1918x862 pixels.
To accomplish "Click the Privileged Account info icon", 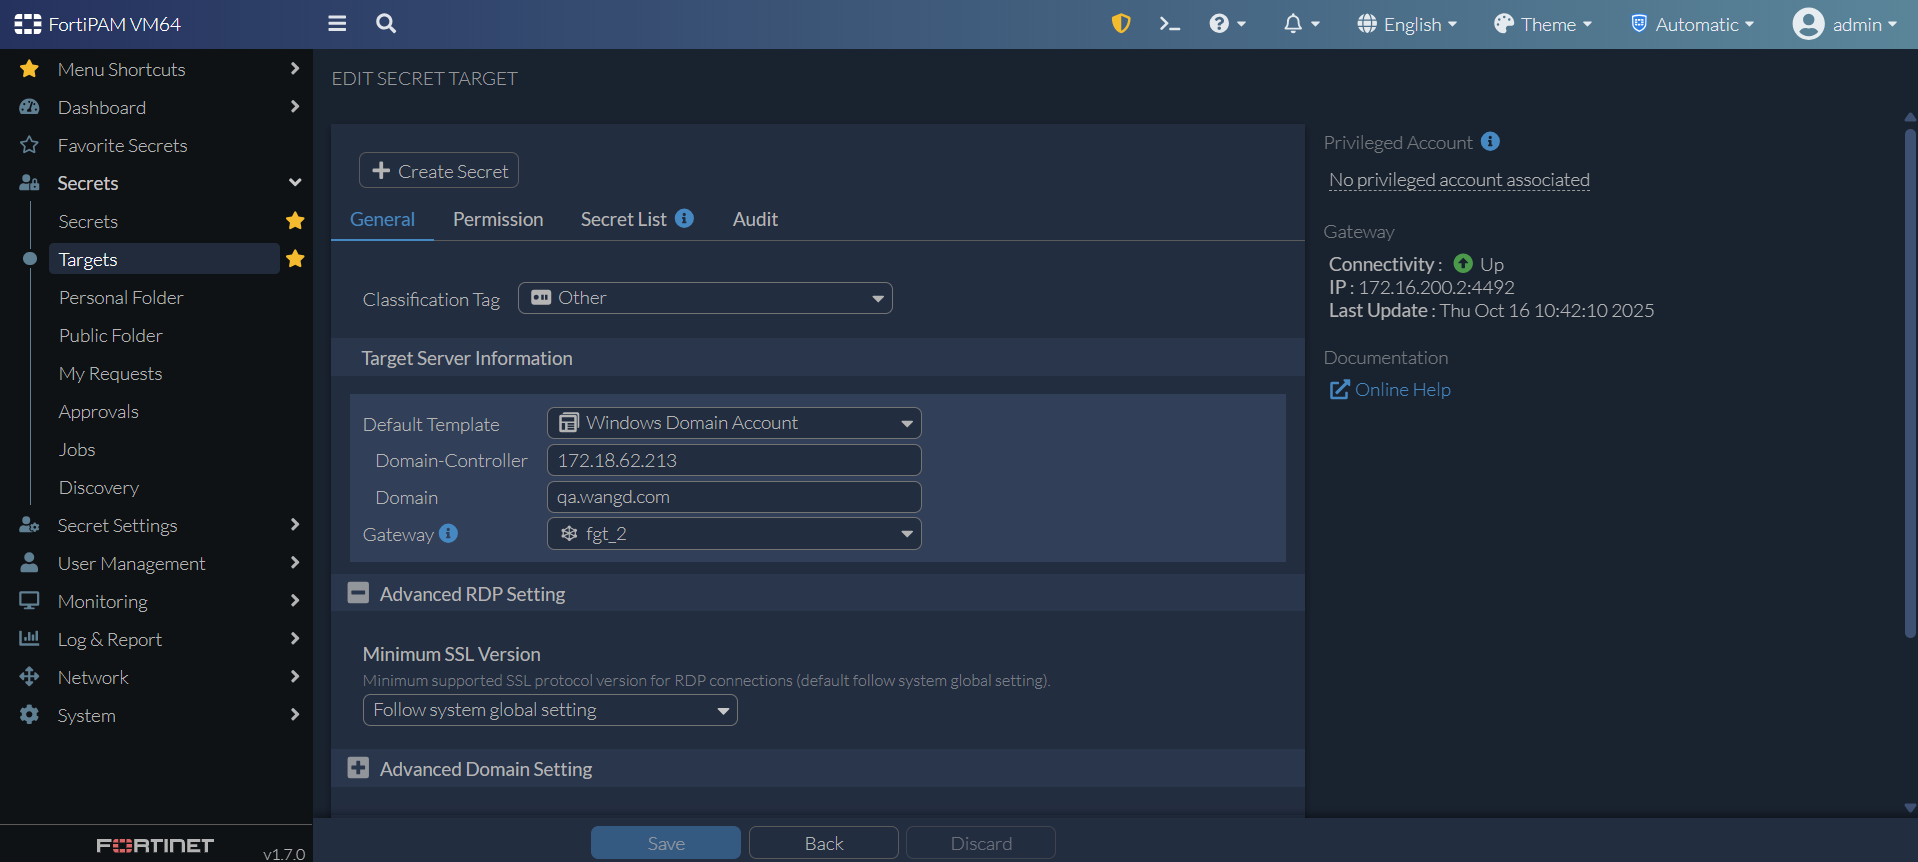I will click(x=1490, y=142).
